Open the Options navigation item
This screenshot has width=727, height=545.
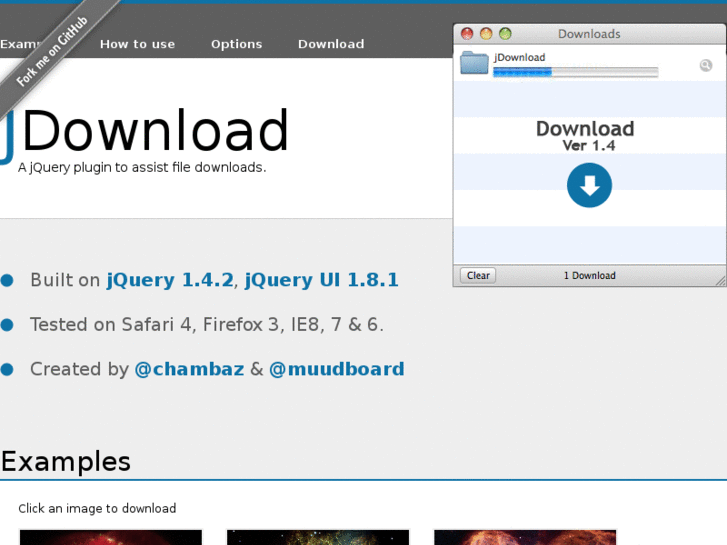[236, 44]
